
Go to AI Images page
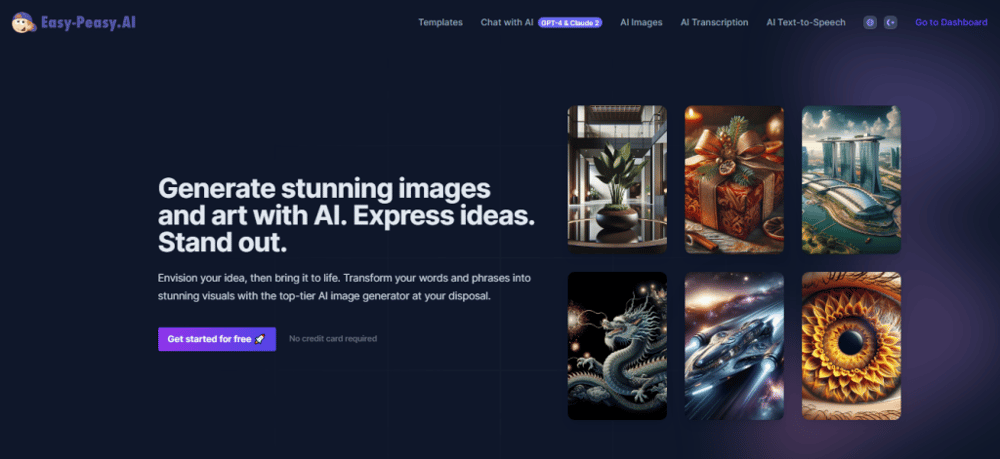pos(641,22)
